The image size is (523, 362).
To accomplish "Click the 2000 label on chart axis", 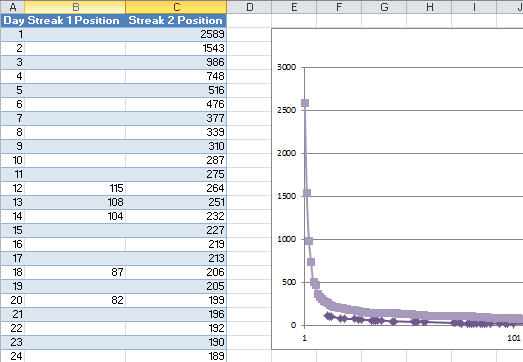I will tap(287, 153).
